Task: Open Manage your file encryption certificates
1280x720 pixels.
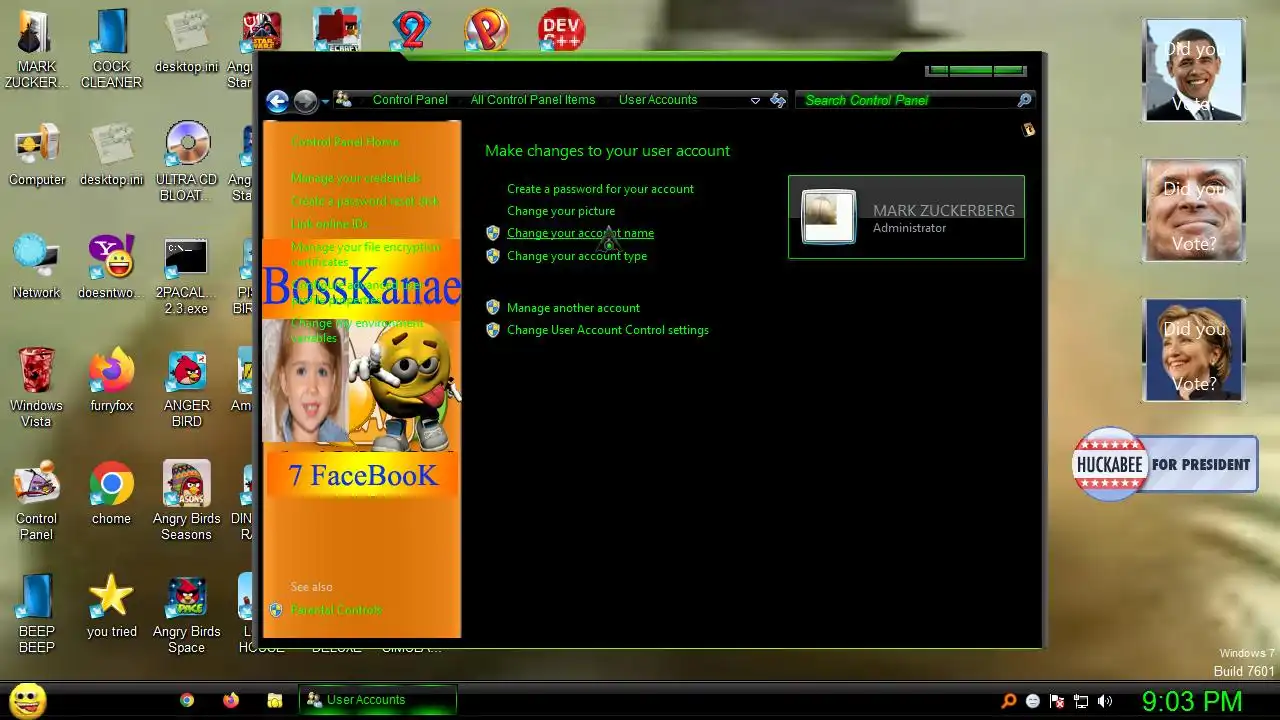Action: [x=365, y=254]
